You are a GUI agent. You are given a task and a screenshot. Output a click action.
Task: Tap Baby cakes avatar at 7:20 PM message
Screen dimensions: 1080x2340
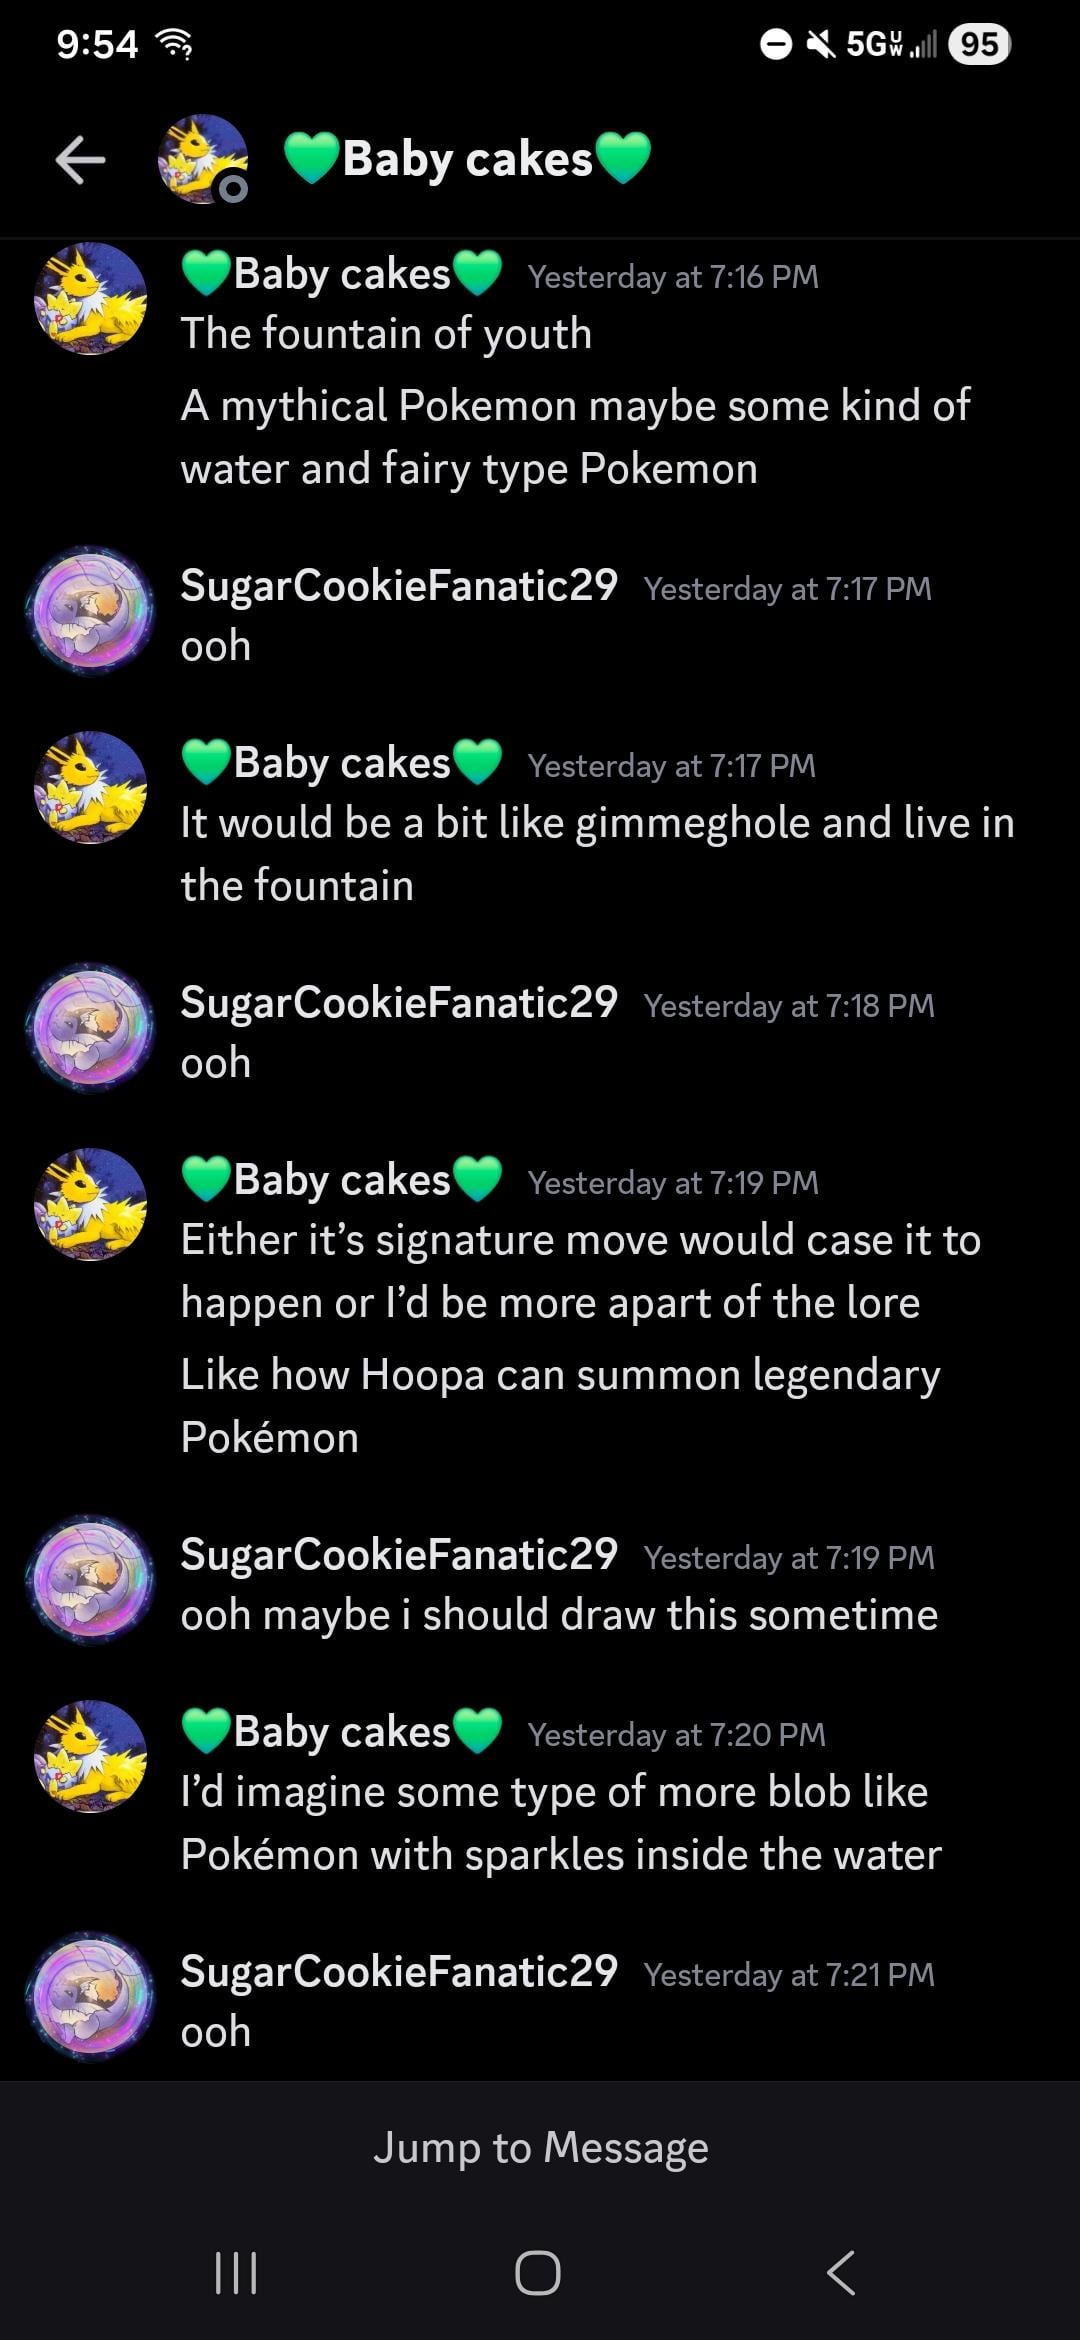[90, 1757]
